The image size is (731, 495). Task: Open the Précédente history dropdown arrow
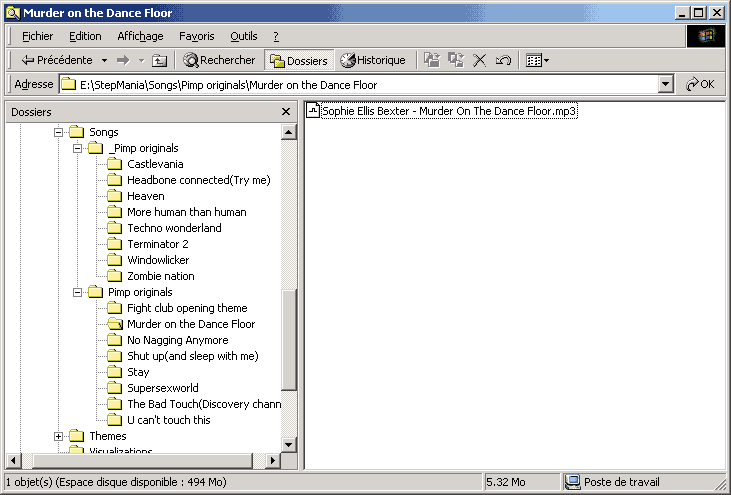[104, 61]
